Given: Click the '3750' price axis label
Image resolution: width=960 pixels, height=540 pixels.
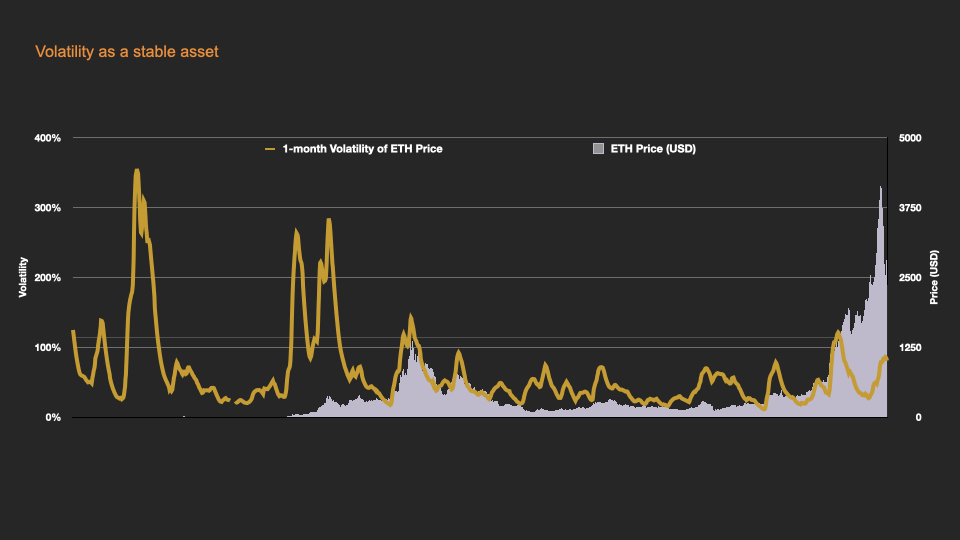Looking at the screenshot, I should pos(910,208).
